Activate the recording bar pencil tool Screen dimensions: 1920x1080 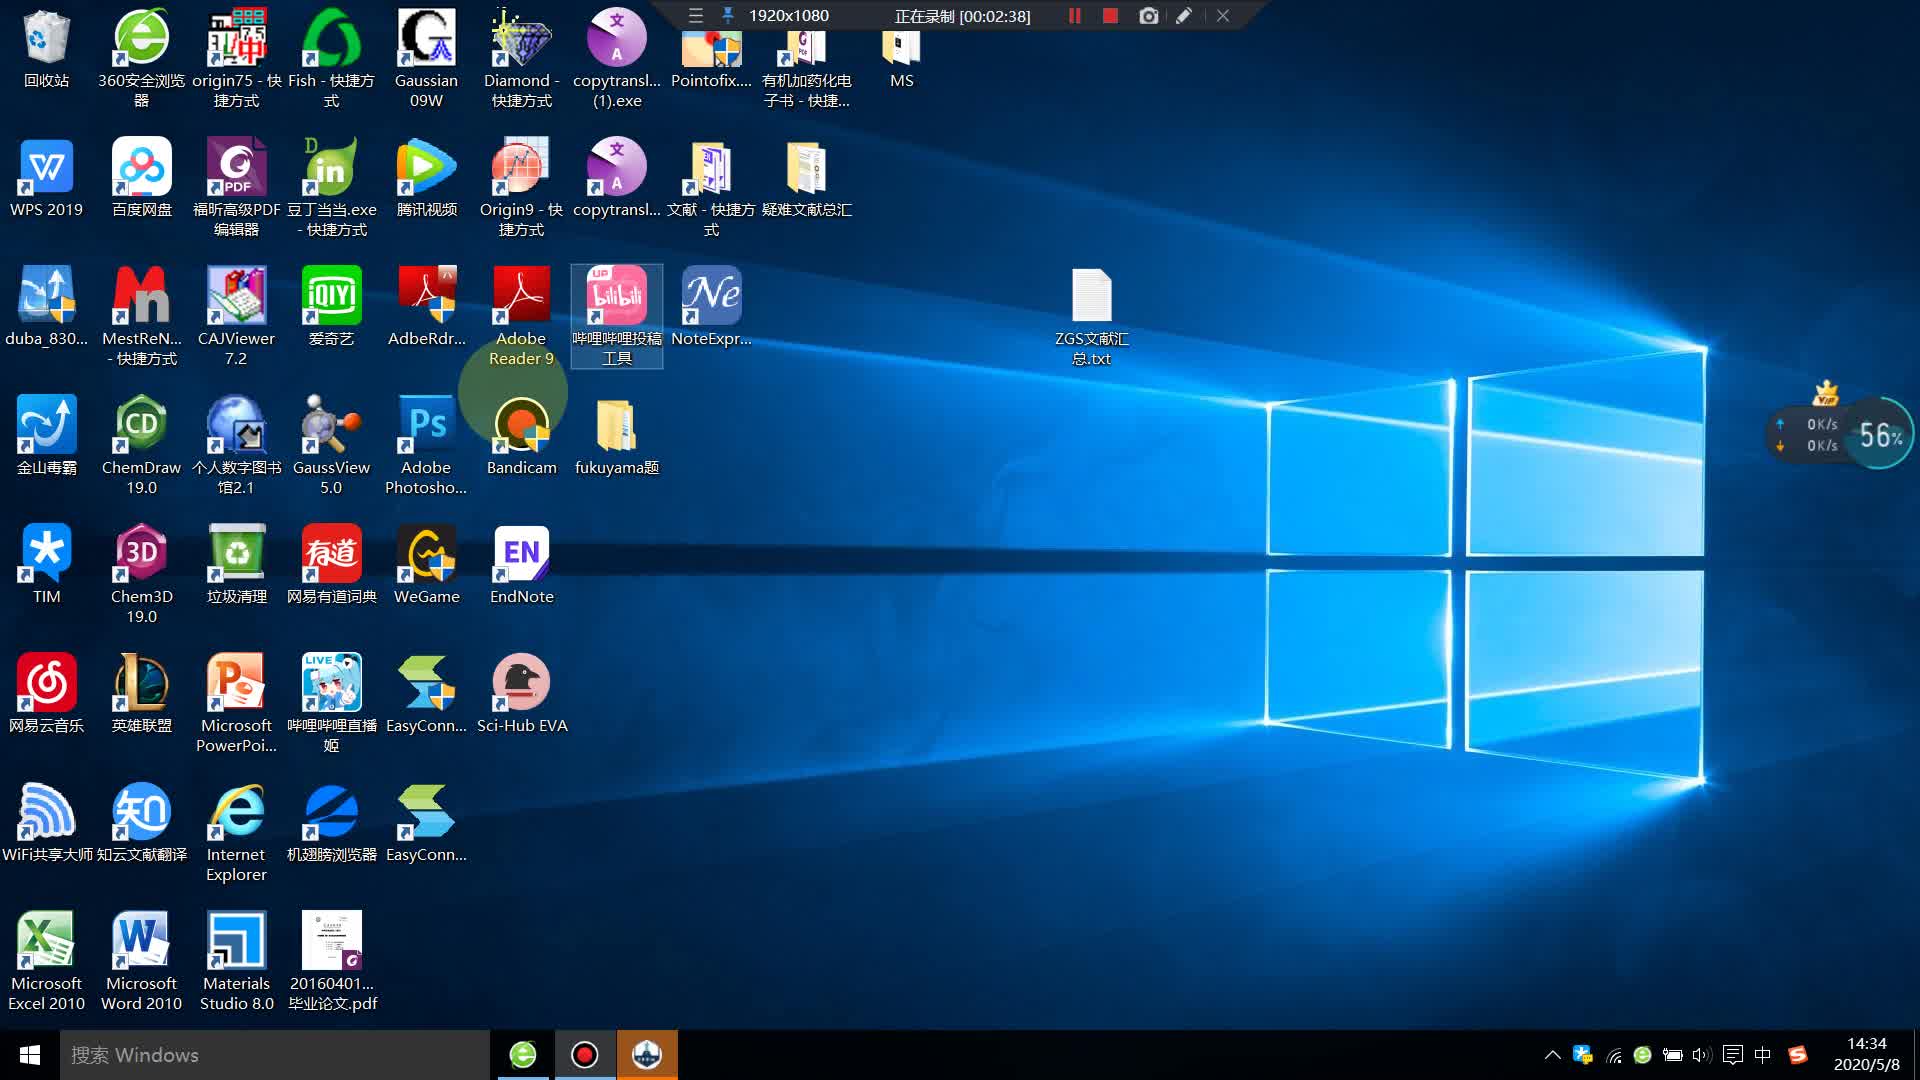(x=1184, y=16)
